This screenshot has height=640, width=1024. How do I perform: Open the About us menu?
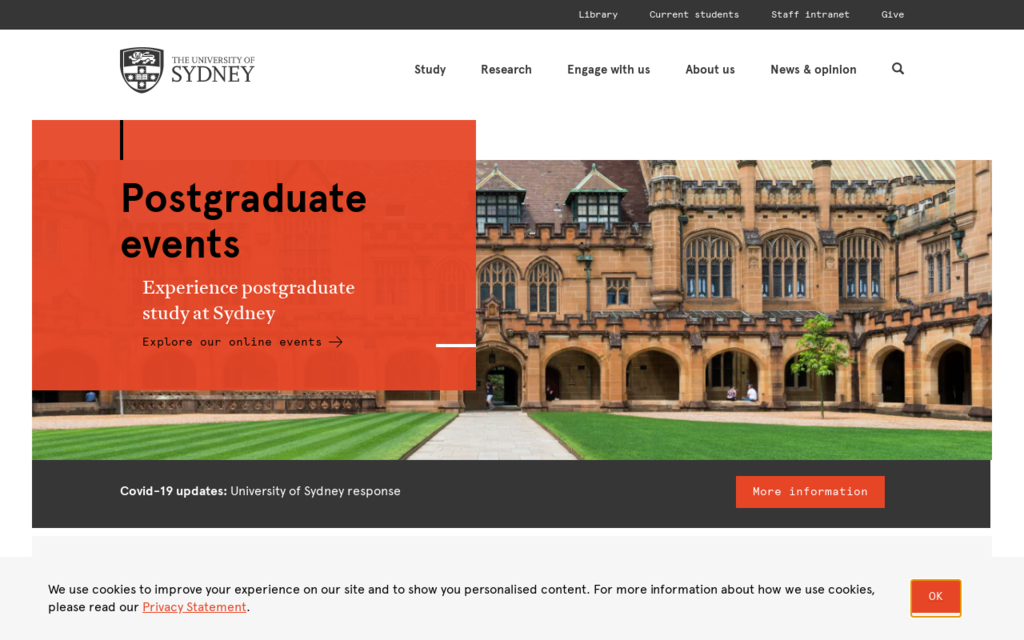tap(710, 69)
